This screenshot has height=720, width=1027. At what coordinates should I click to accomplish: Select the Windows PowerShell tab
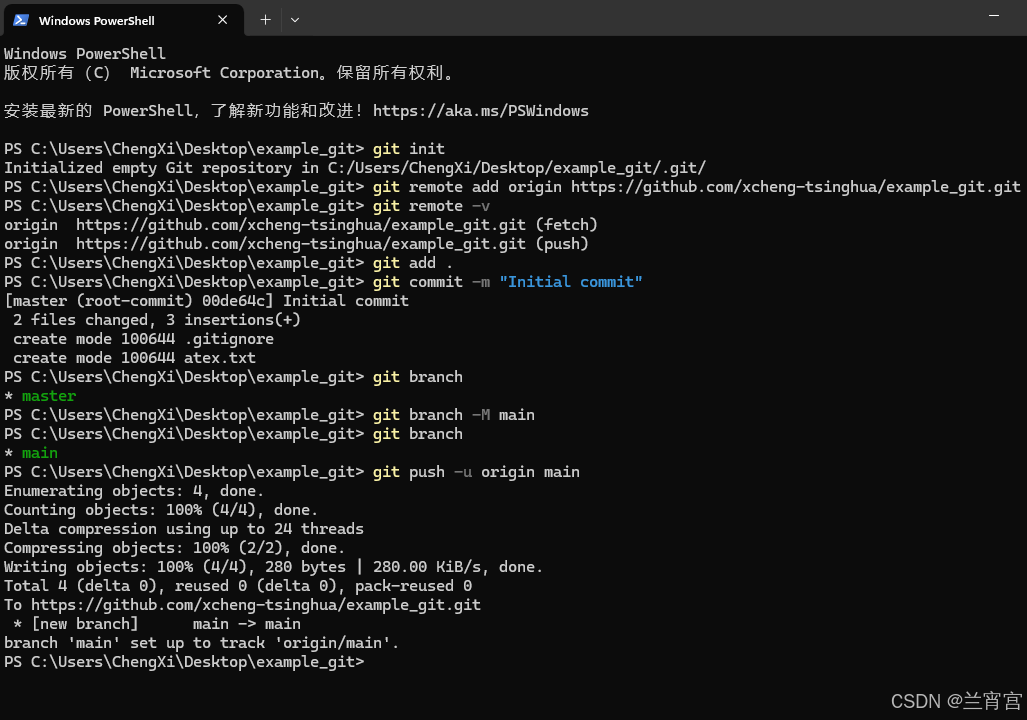[123, 20]
